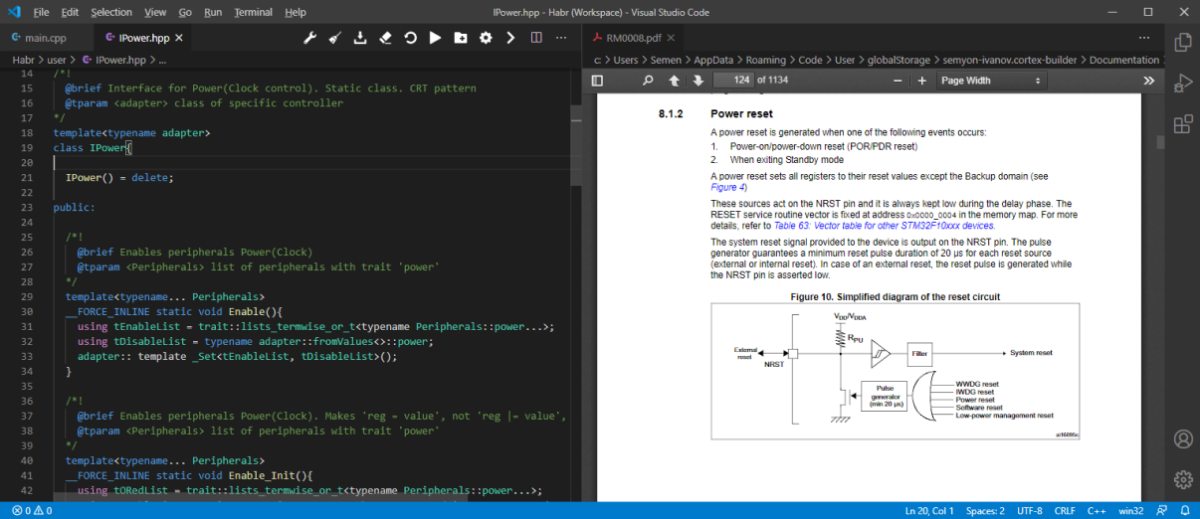Open the Run menu

tap(213, 12)
